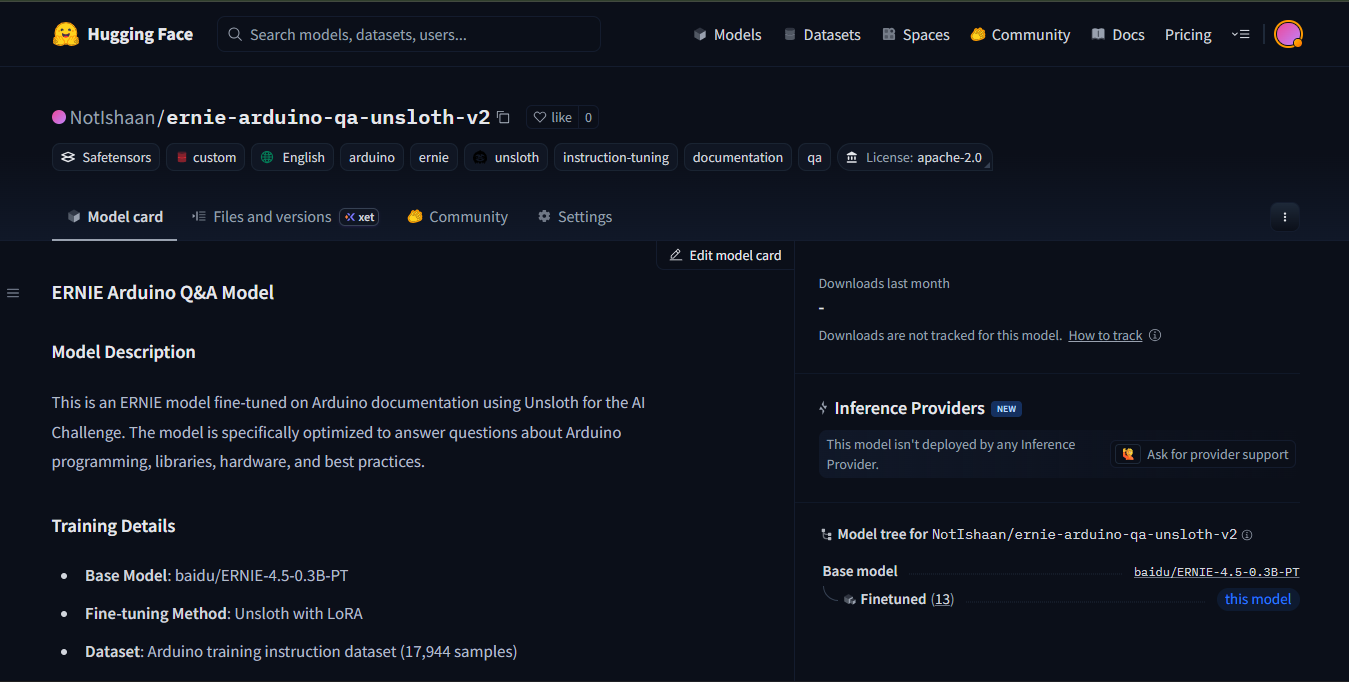
Task: Switch to the Community tab
Action: [458, 216]
